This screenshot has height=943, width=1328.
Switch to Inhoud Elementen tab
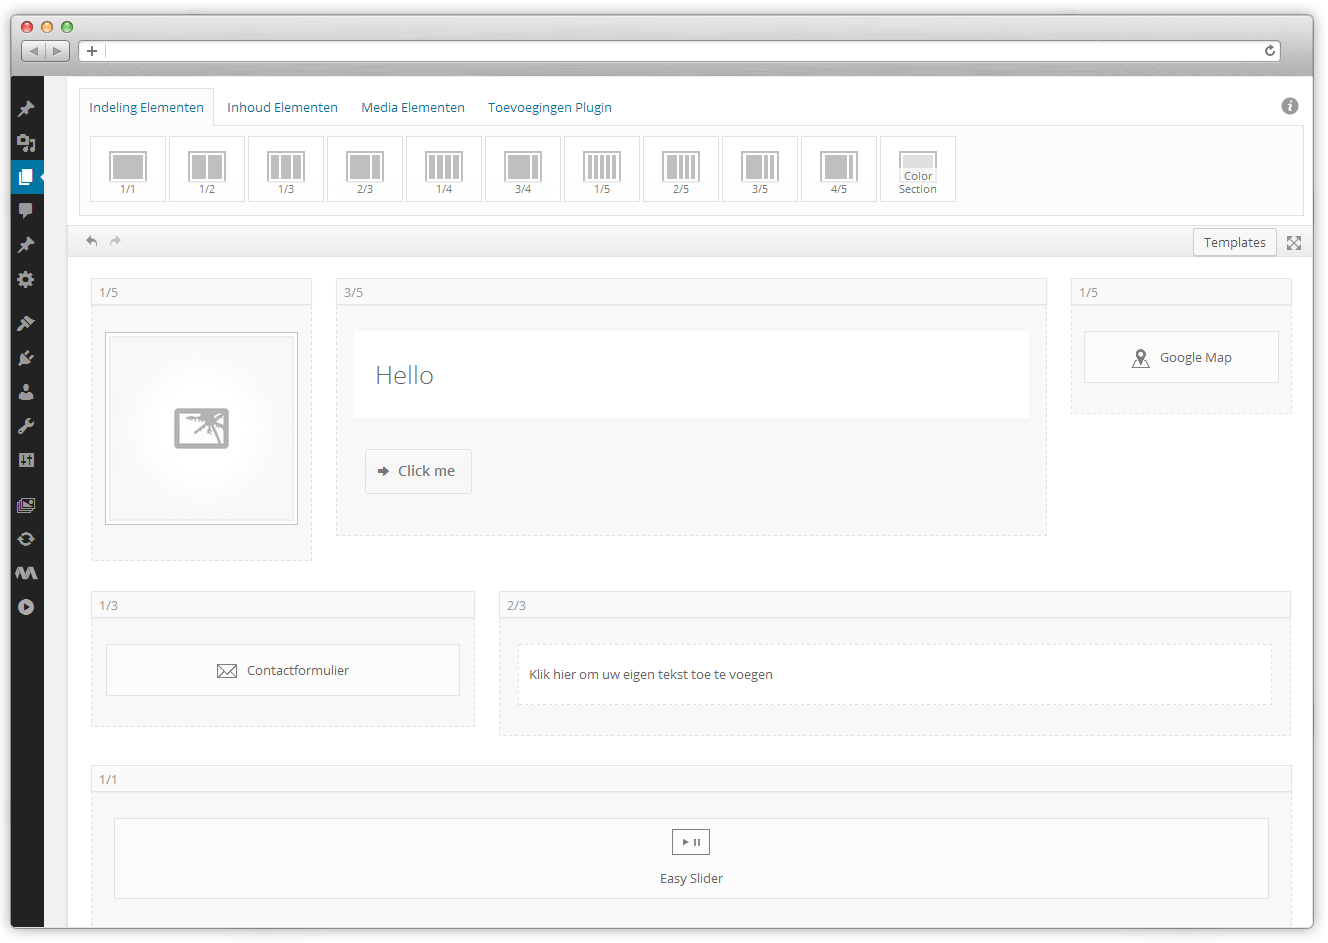point(282,107)
